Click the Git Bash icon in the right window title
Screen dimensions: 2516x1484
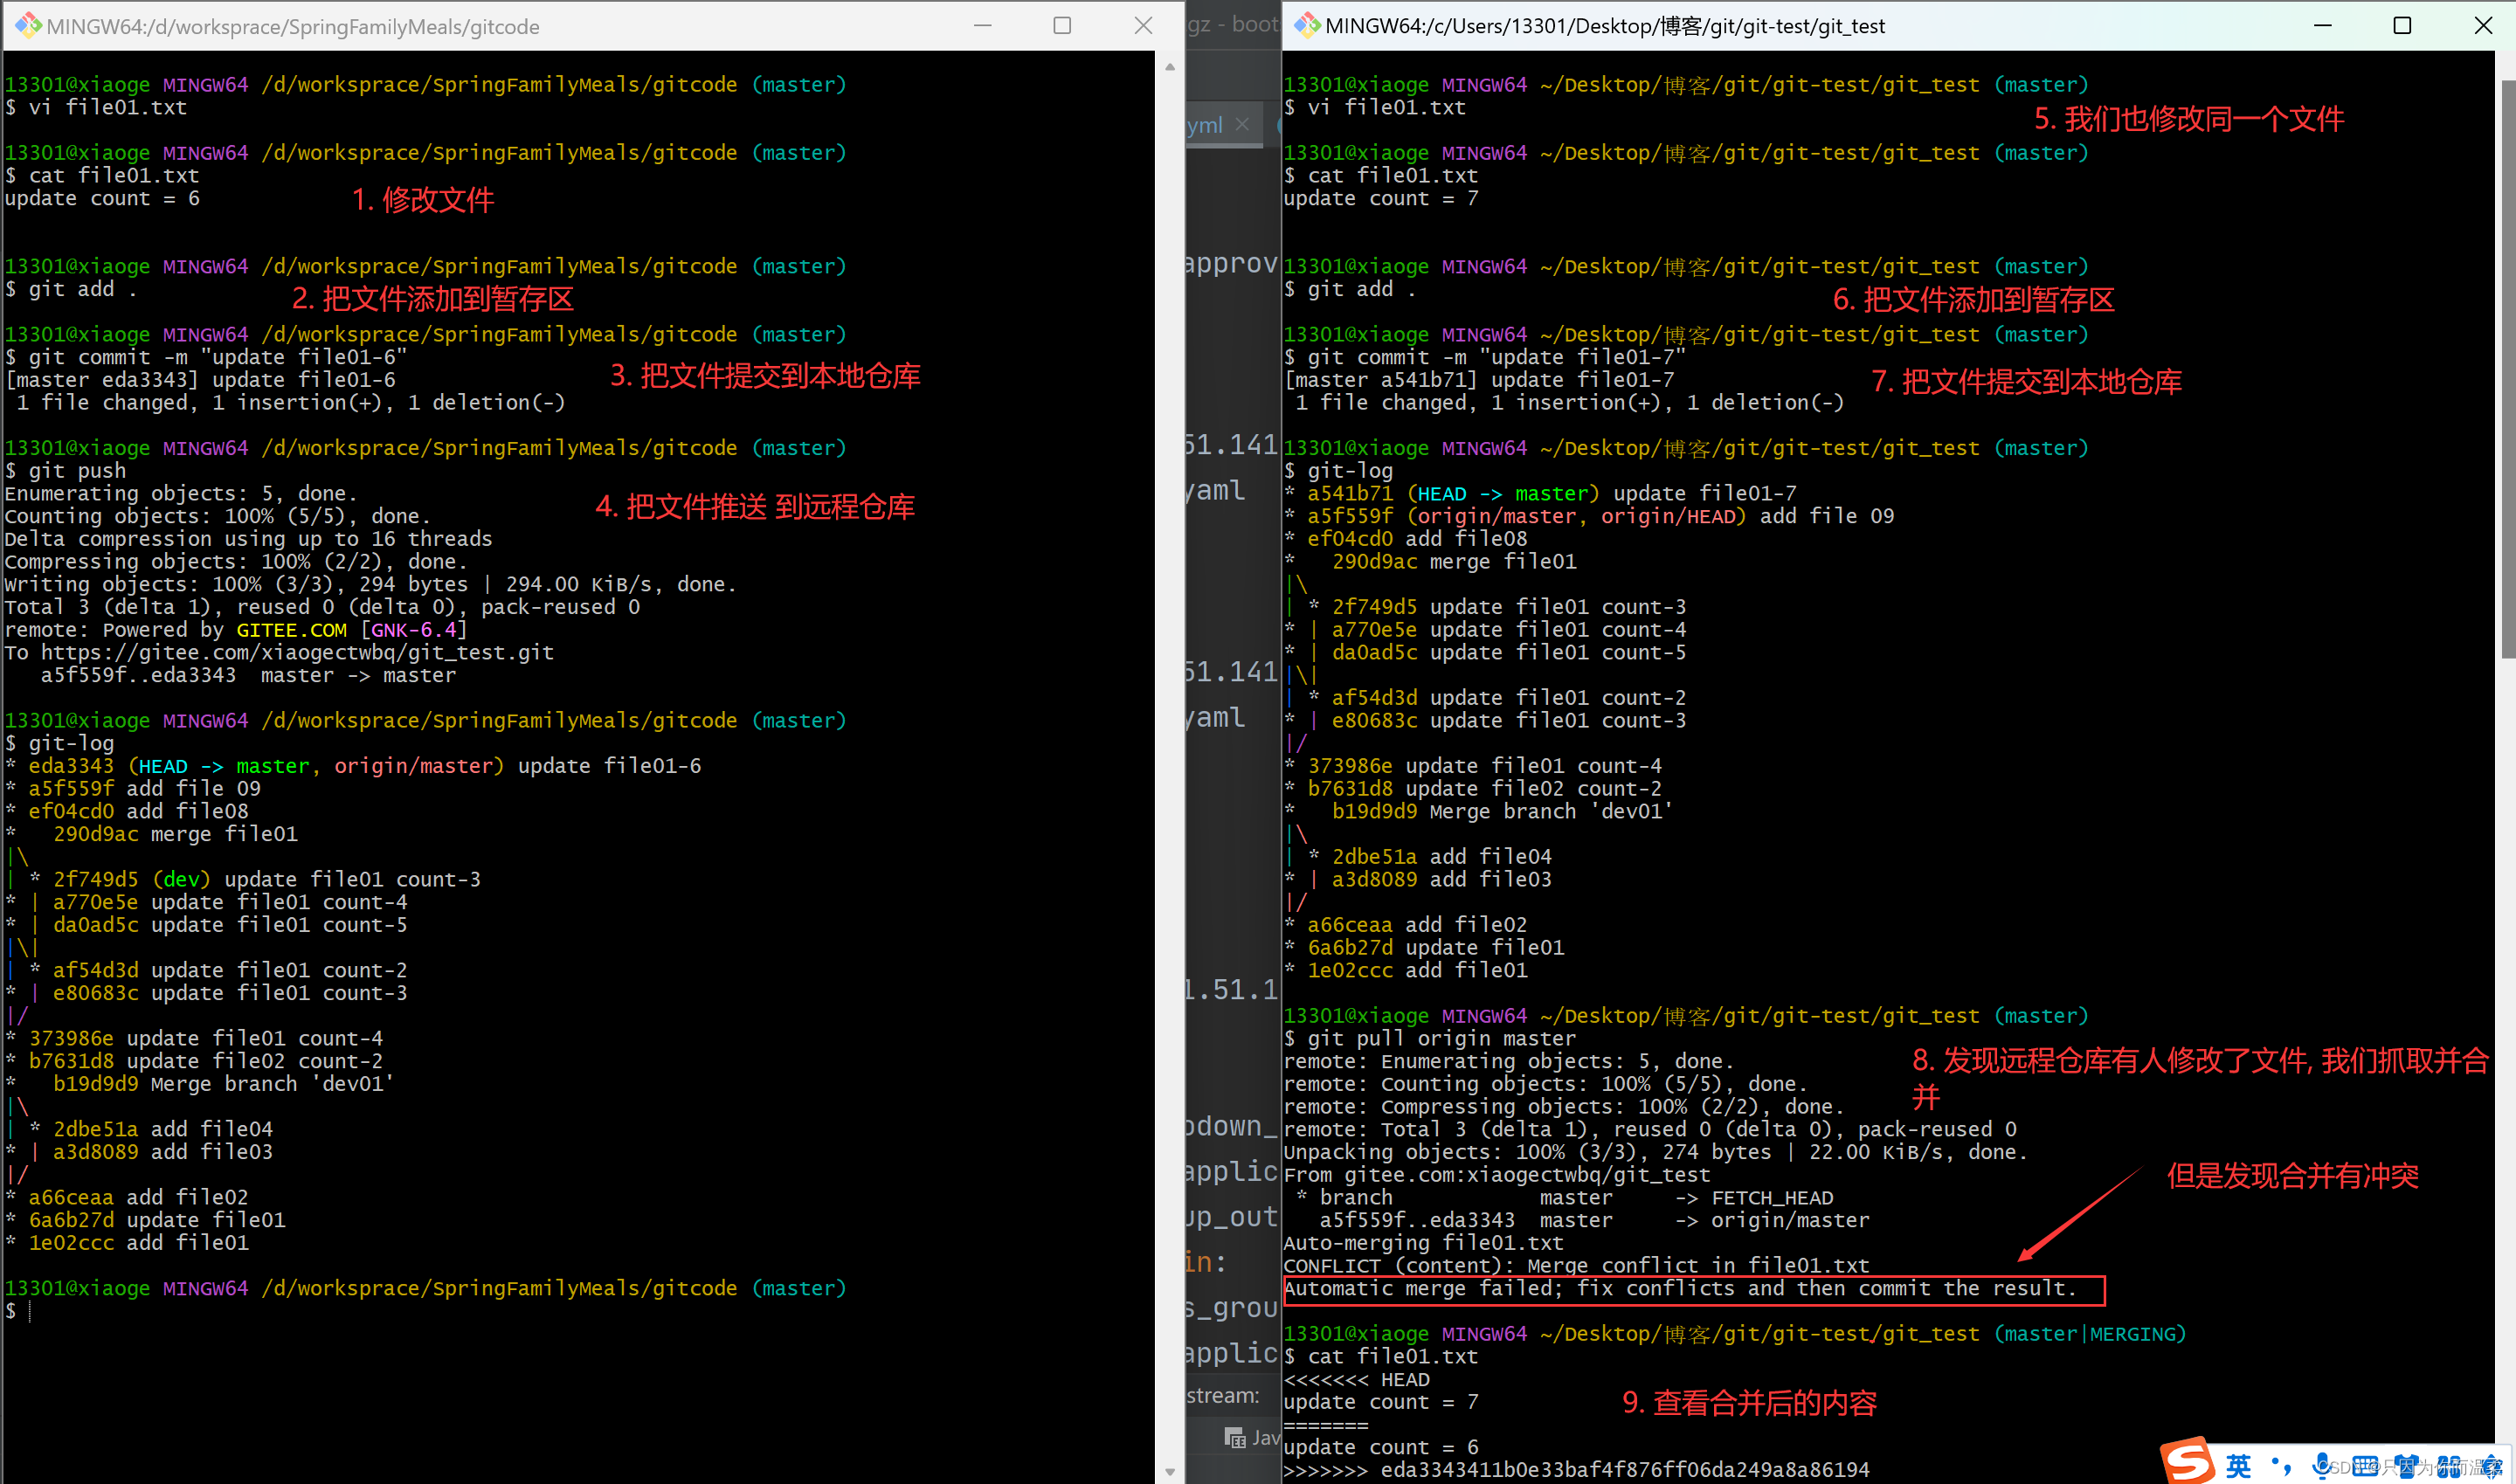[x=1306, y=25]
